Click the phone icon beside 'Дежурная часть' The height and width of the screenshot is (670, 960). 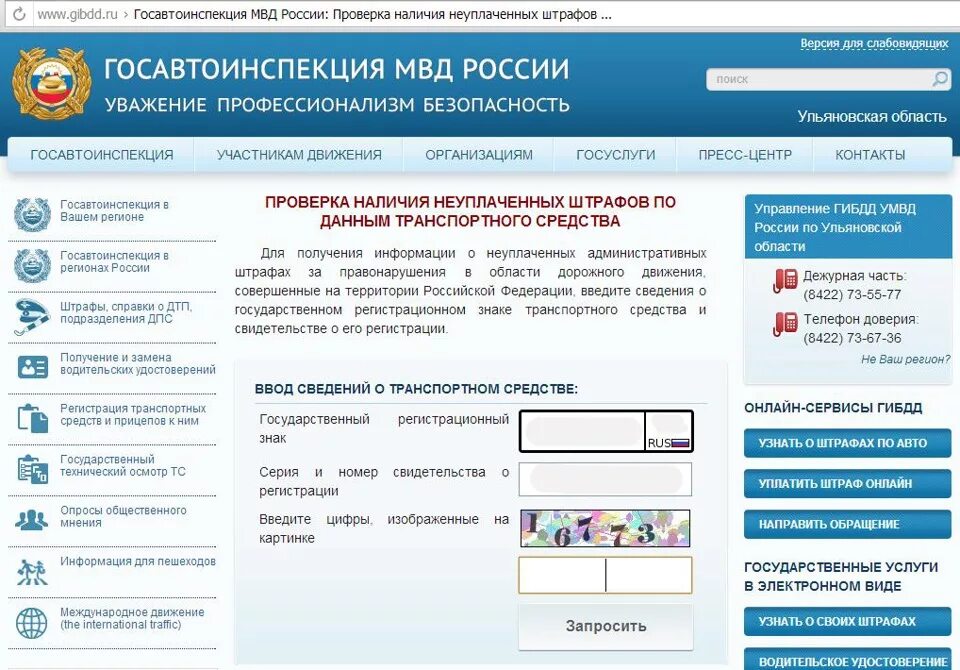coord(785,280)
